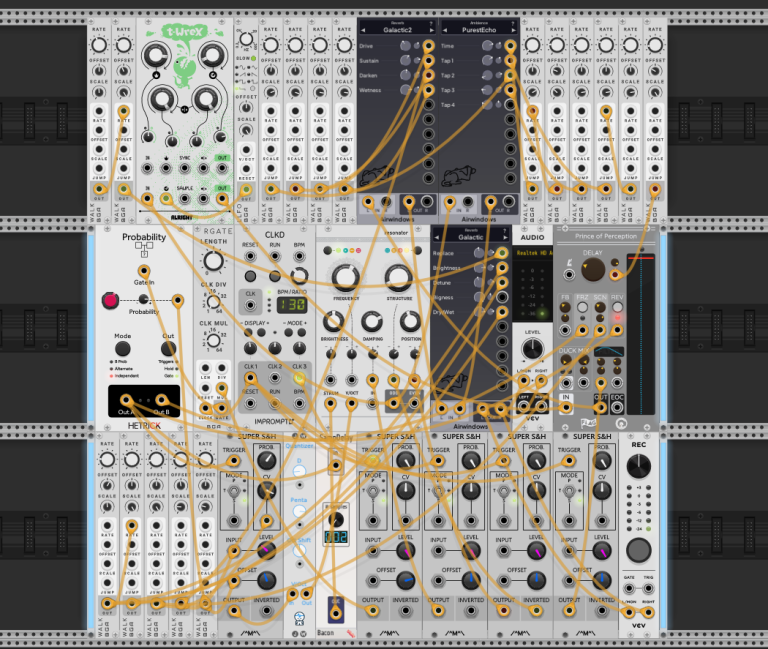This screenshot has width=768, height=649.
Task: Open the Galactic2 help question mark
Action: (431, 23)
